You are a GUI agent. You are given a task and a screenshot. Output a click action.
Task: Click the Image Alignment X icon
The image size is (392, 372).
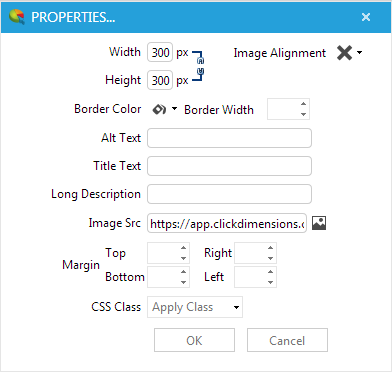coord(344,53)
